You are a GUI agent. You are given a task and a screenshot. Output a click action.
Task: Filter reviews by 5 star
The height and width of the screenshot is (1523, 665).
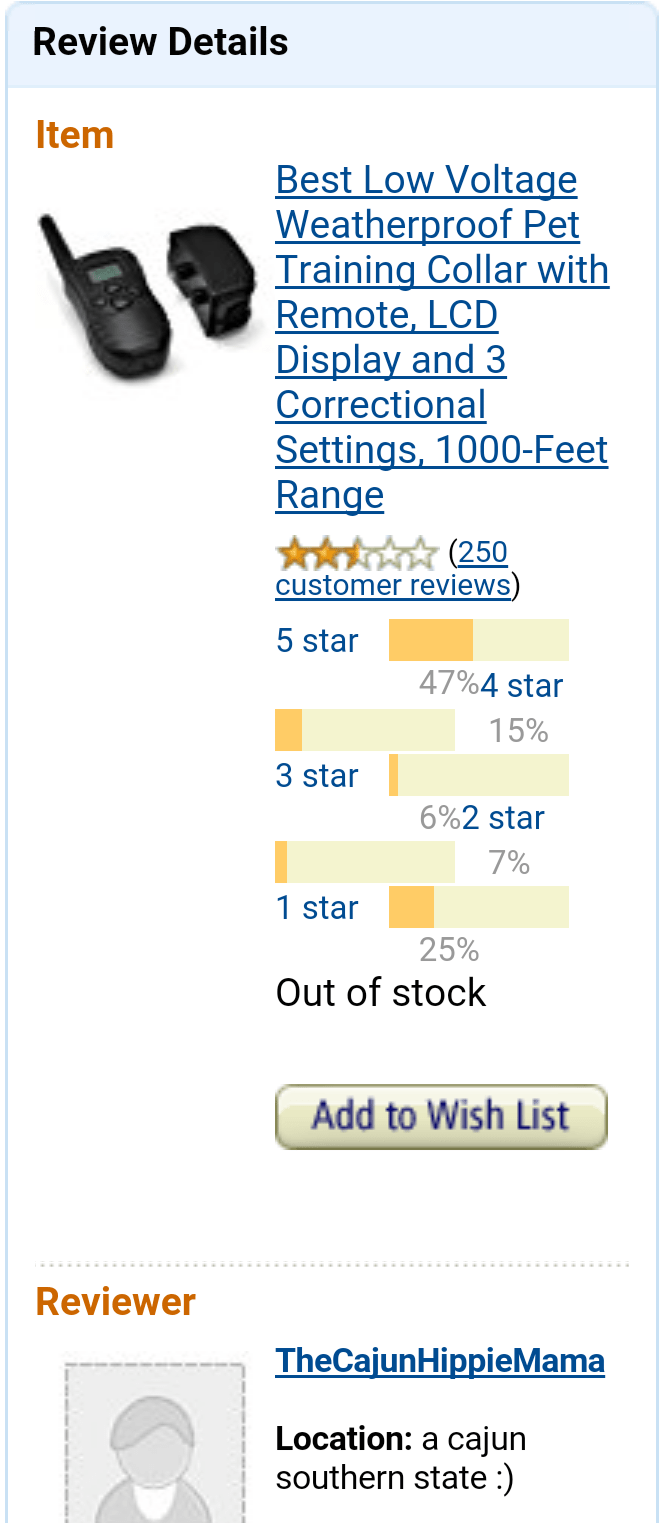click(316, 641)
